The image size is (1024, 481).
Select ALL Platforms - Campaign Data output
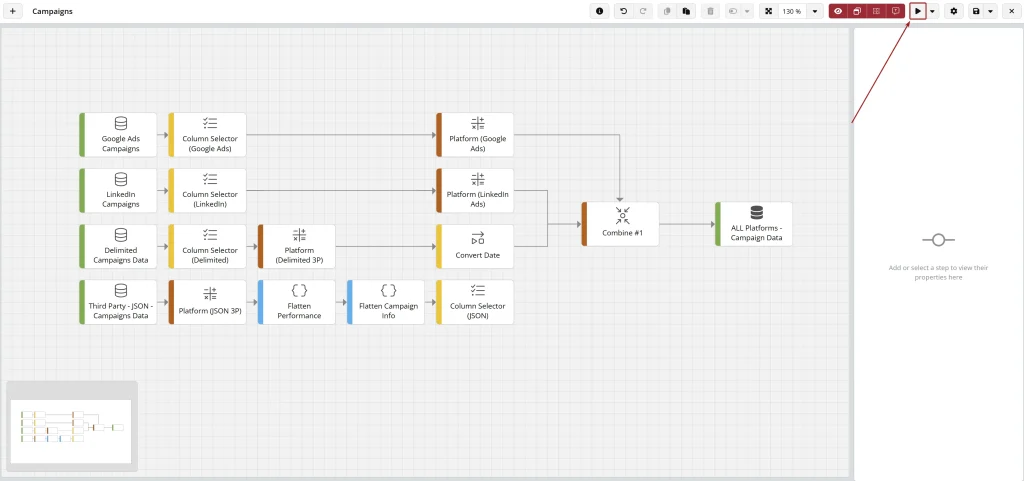(x=754, y=224)
